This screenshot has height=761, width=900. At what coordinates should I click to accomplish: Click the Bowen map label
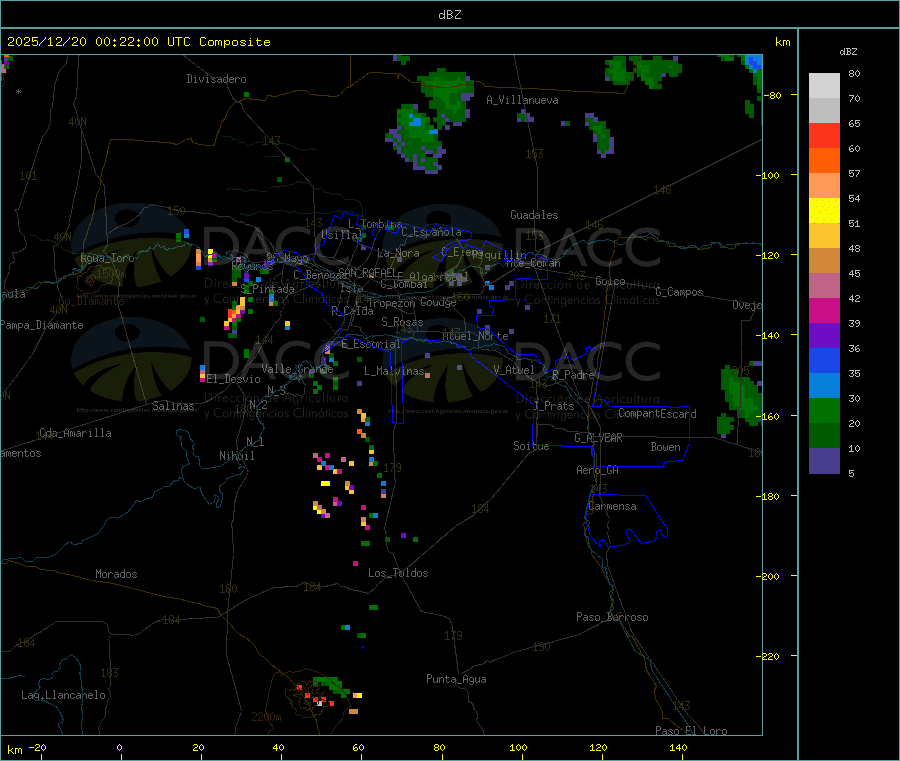(x=666, y=447)
